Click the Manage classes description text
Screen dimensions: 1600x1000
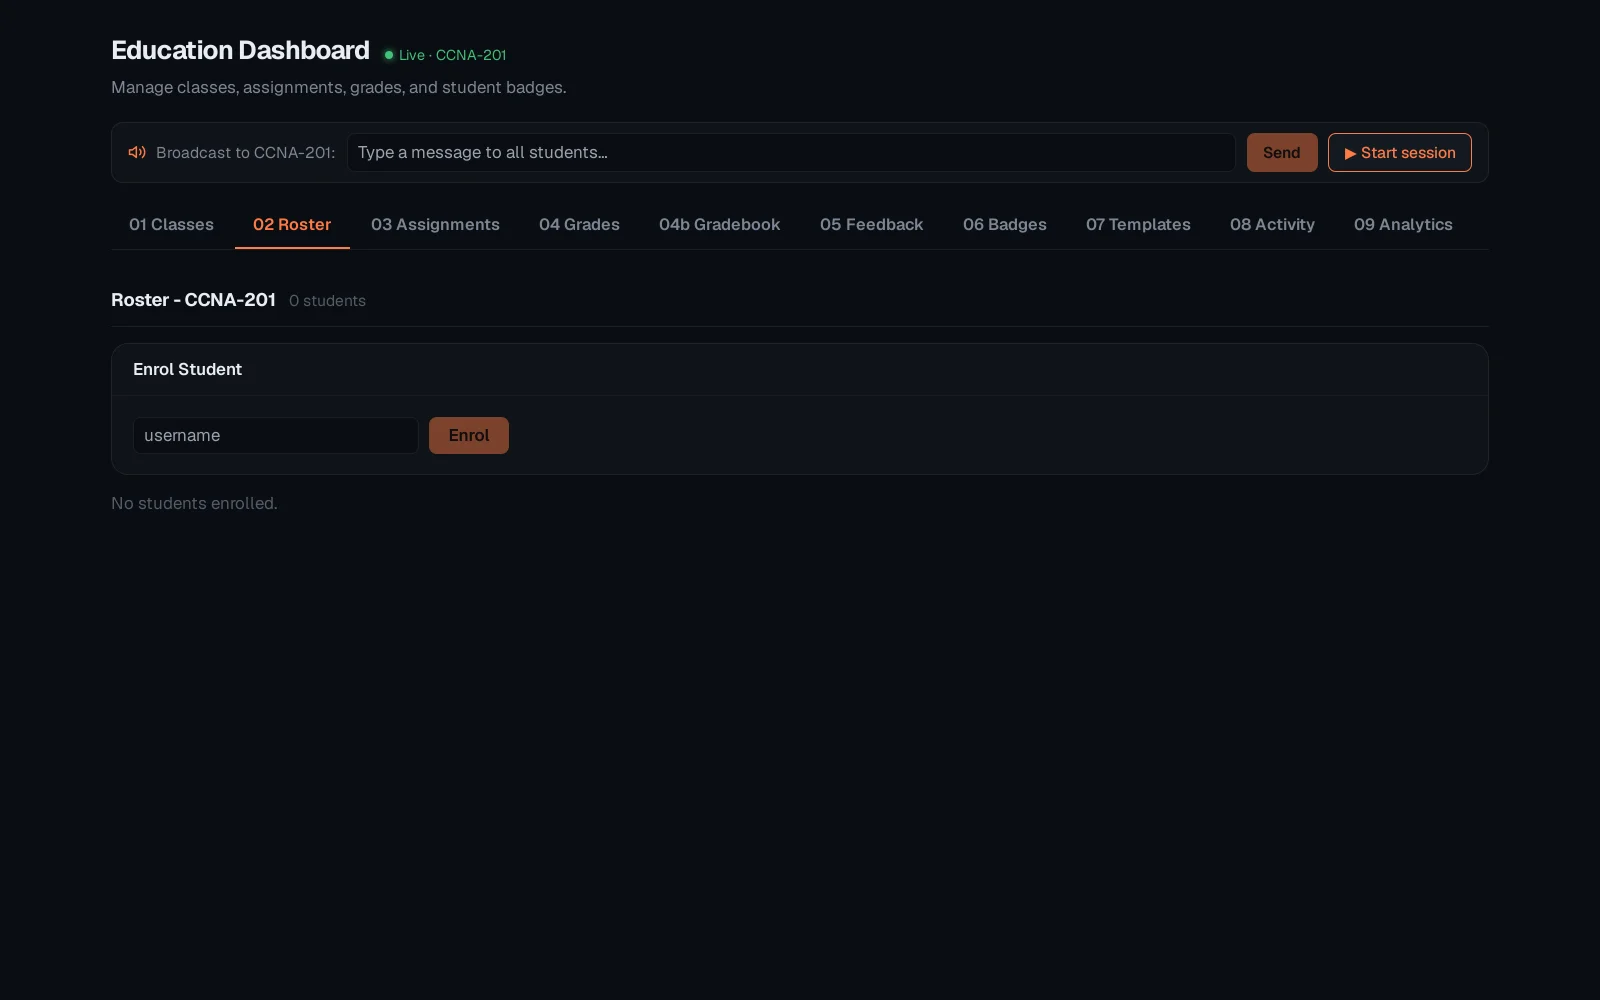tap(338, 87)
